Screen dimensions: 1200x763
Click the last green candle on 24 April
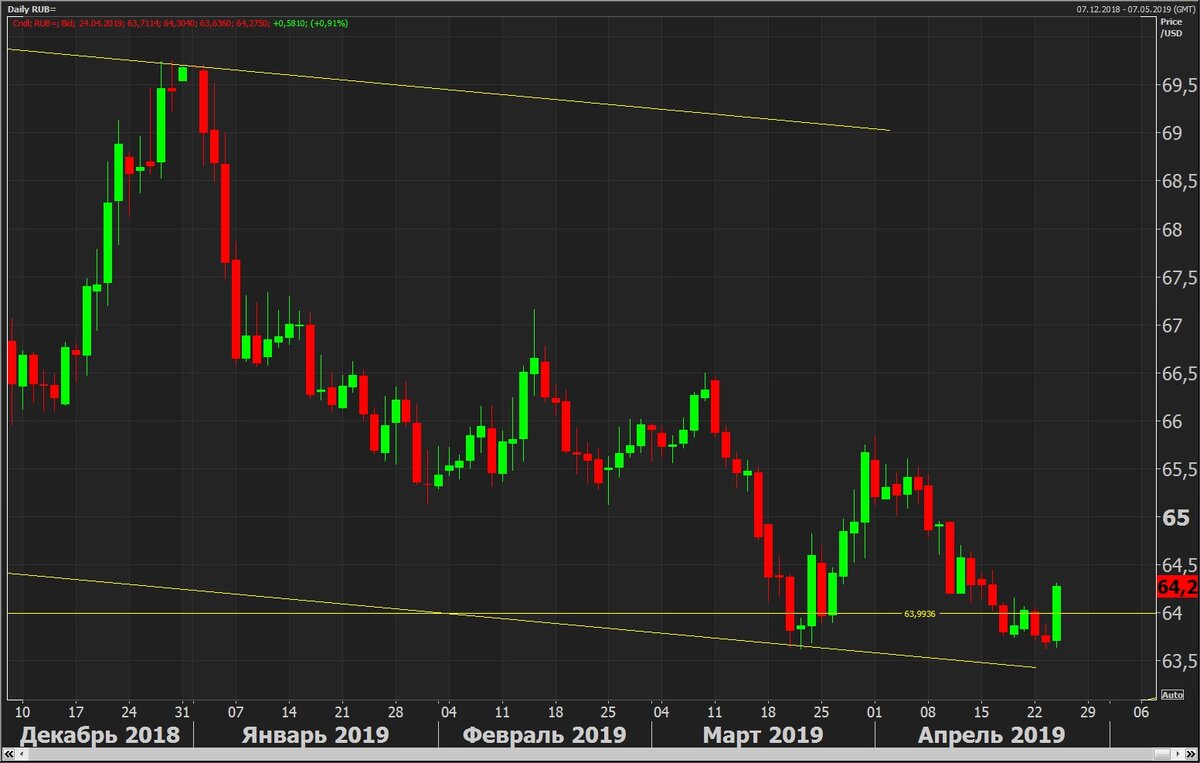[x=1057, y=613]
